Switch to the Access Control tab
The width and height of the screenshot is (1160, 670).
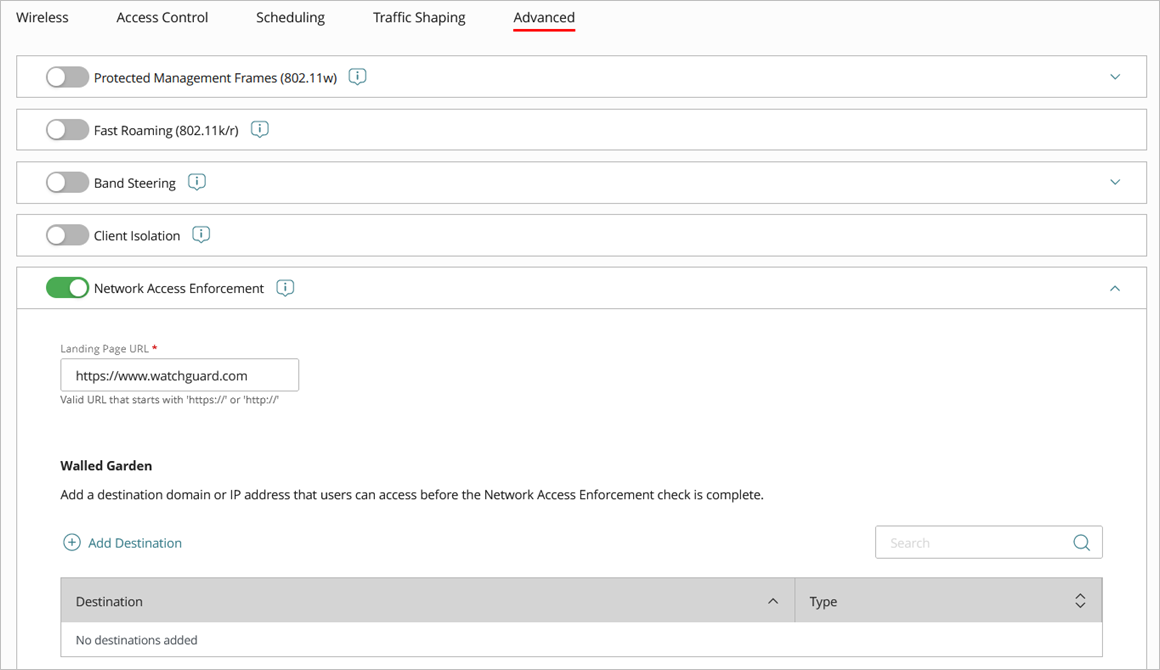click(162, 17)
